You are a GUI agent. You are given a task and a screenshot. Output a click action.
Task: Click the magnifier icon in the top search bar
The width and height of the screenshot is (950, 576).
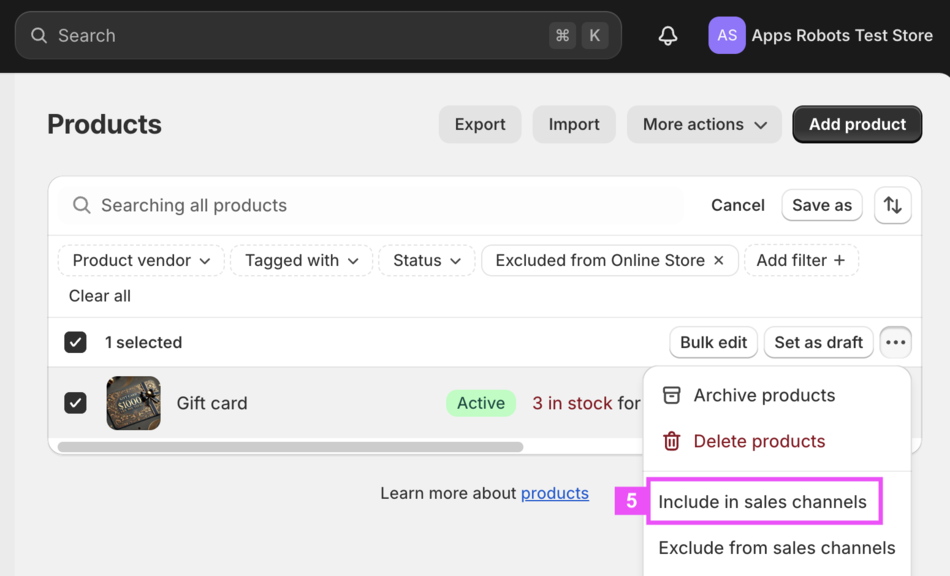39,36
